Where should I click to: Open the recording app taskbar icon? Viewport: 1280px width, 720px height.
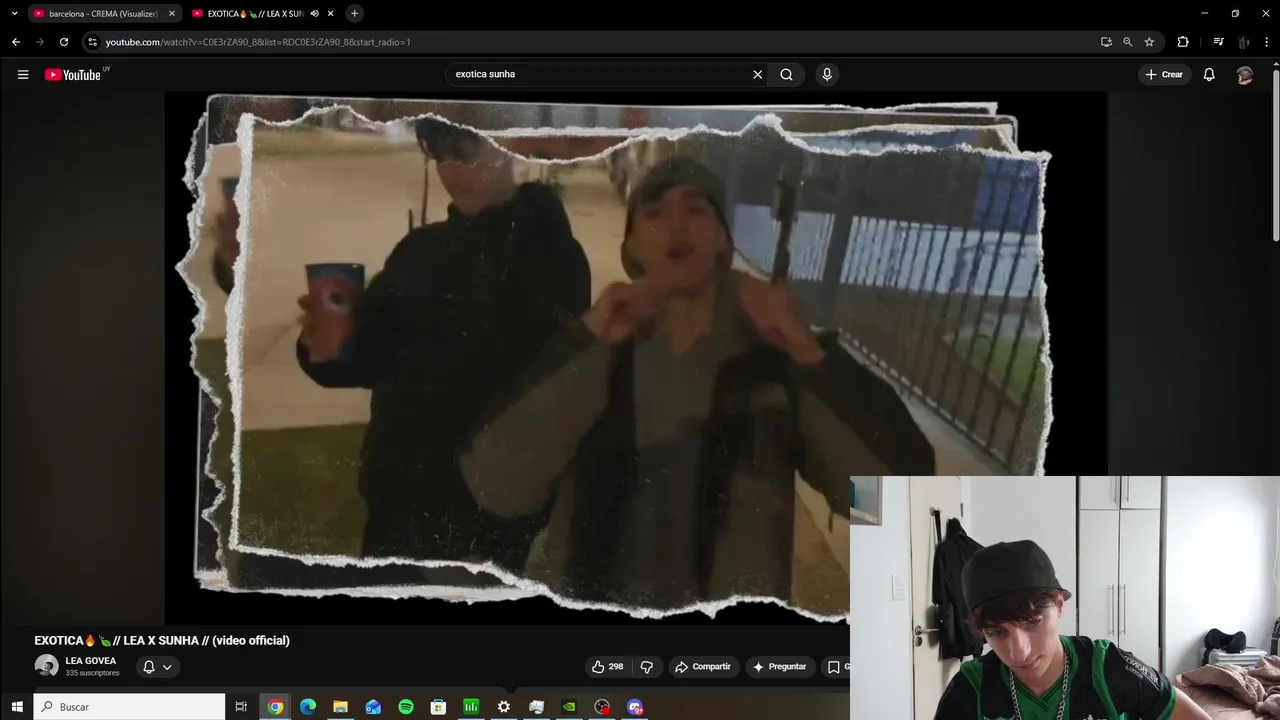[x=602, y=707]
